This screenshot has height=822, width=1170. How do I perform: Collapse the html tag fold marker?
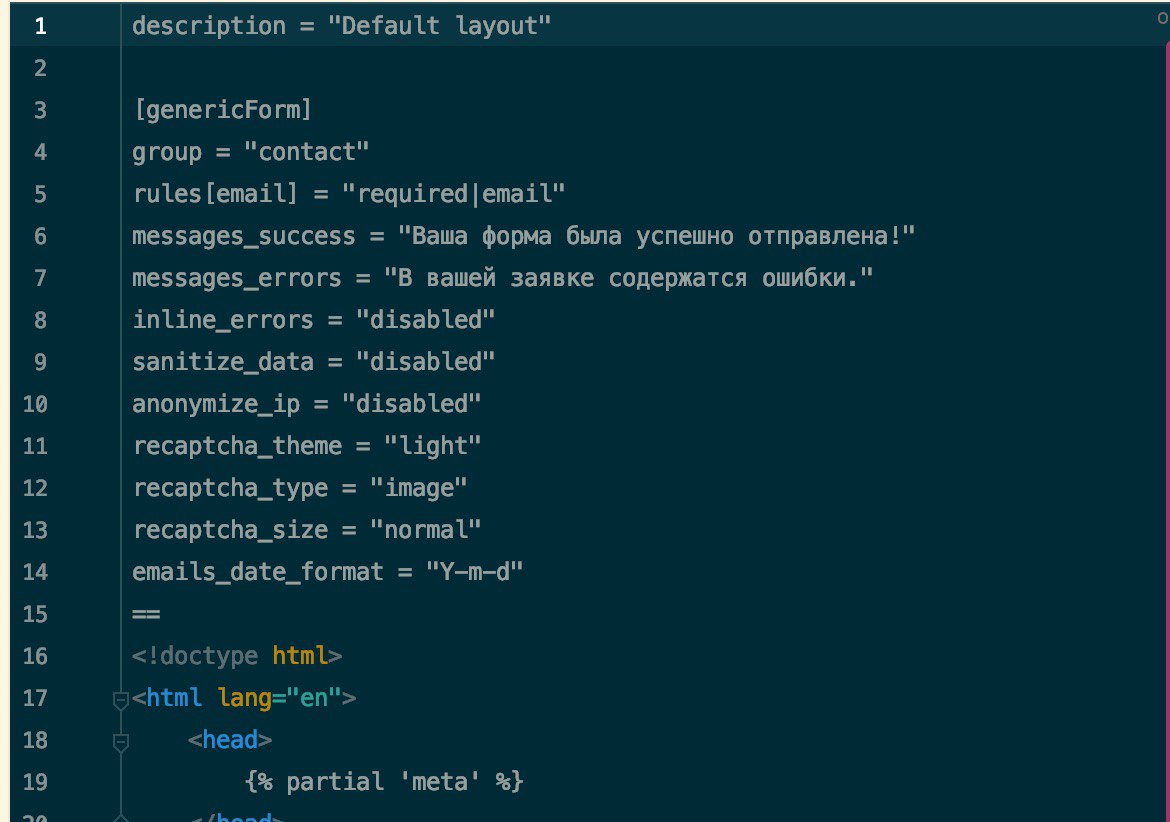pos(120,700)
